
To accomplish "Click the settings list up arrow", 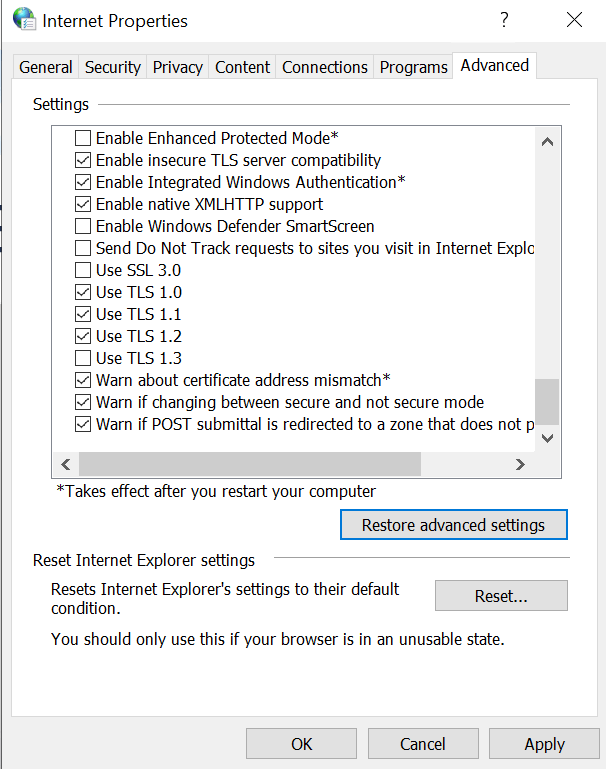I will coord(547,142).
